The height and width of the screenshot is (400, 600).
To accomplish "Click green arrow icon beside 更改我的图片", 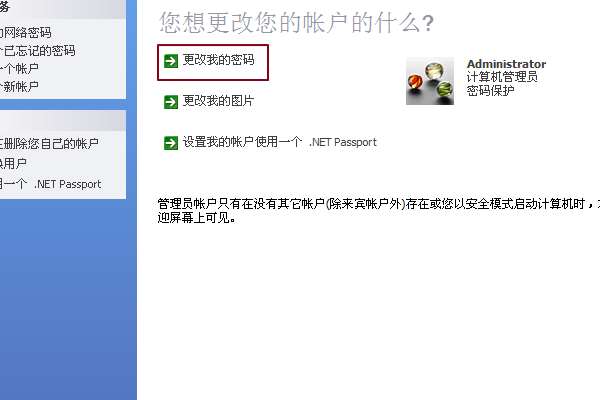I will pos(171,102).
